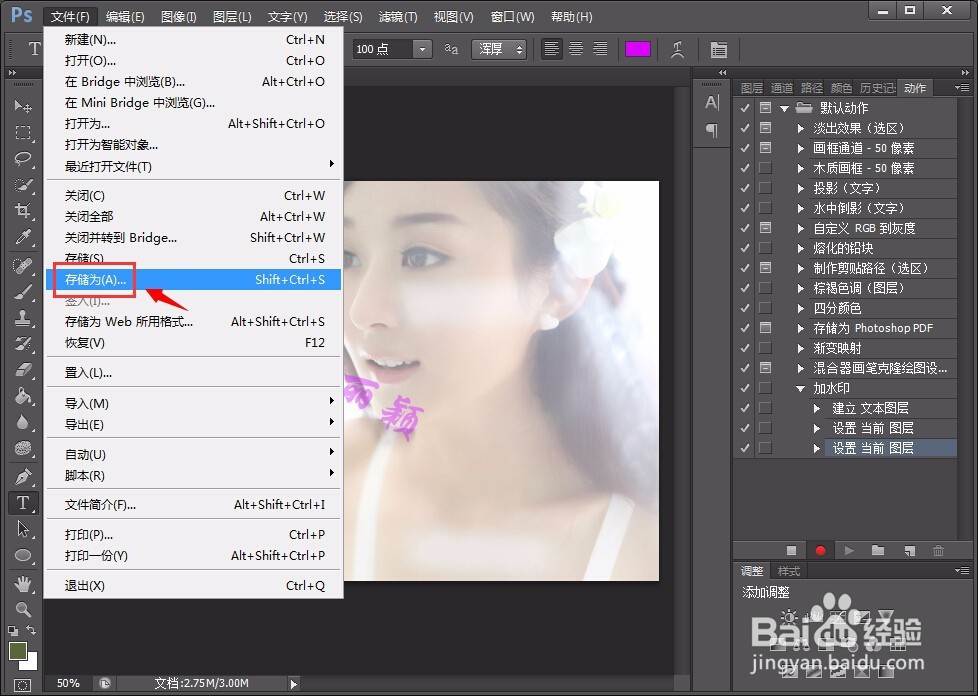Select the Zoom tool
The width and height of the screenshot is (978, 696).
click(x=23, y=609)
